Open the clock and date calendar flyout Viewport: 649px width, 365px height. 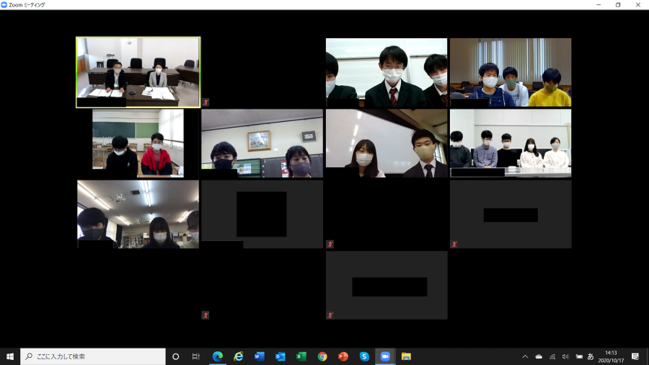(611, 356)
